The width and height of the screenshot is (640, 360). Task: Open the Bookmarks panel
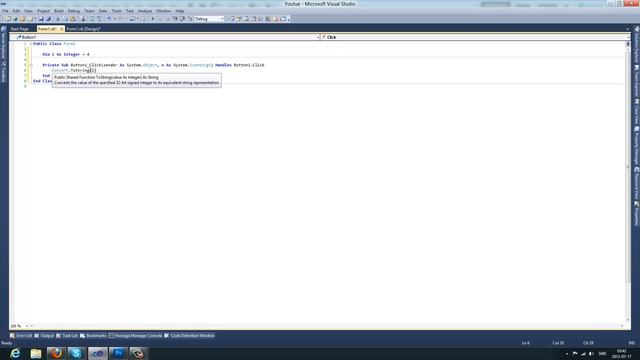(x=93, y=336)
